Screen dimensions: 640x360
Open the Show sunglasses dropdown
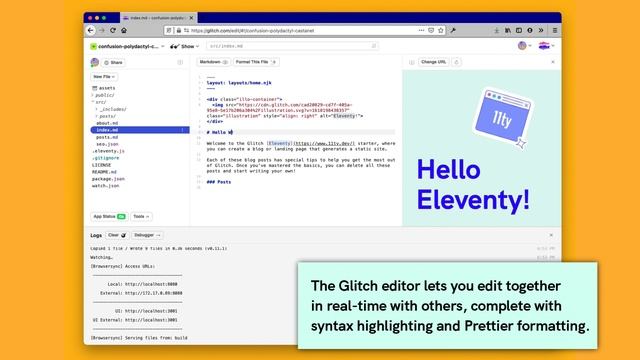184,46
